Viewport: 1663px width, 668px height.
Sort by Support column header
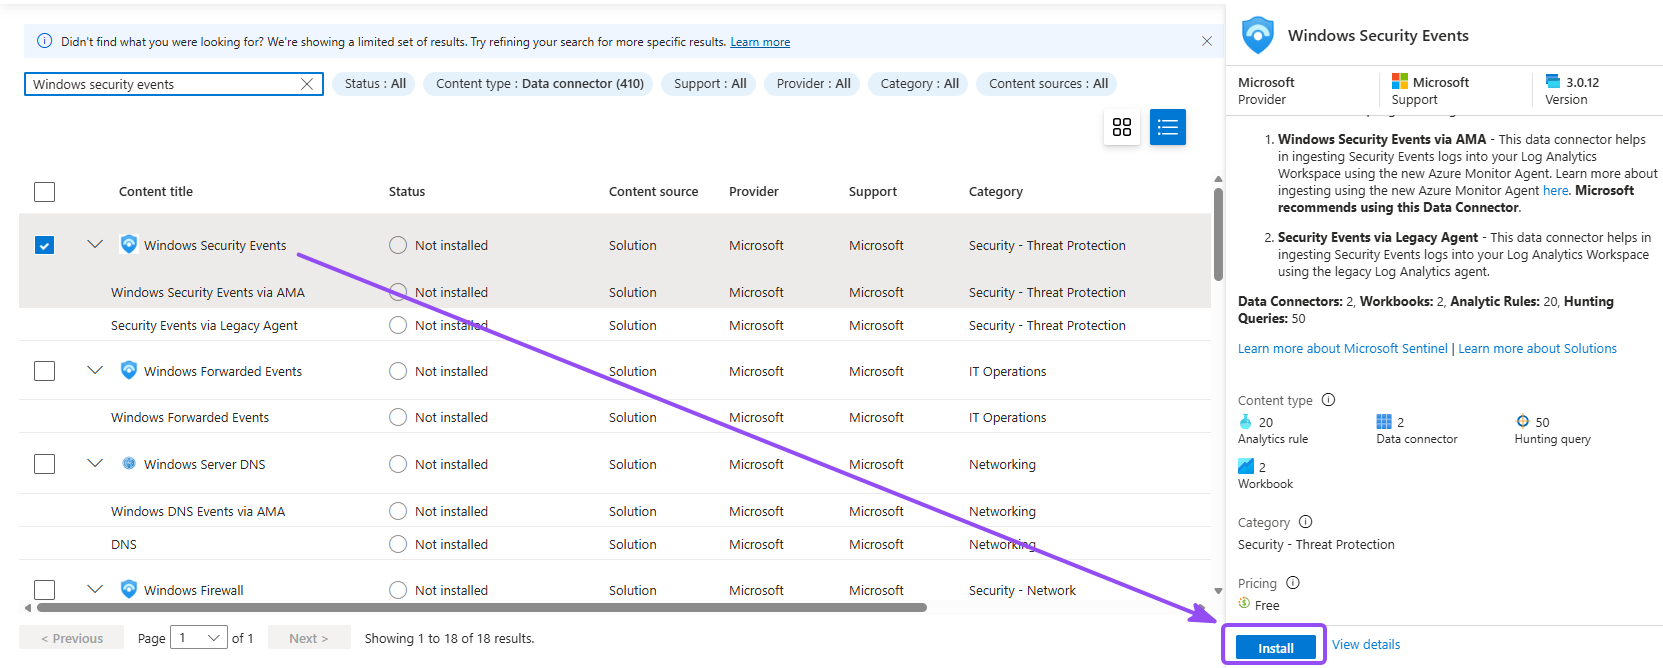[873, 192]
